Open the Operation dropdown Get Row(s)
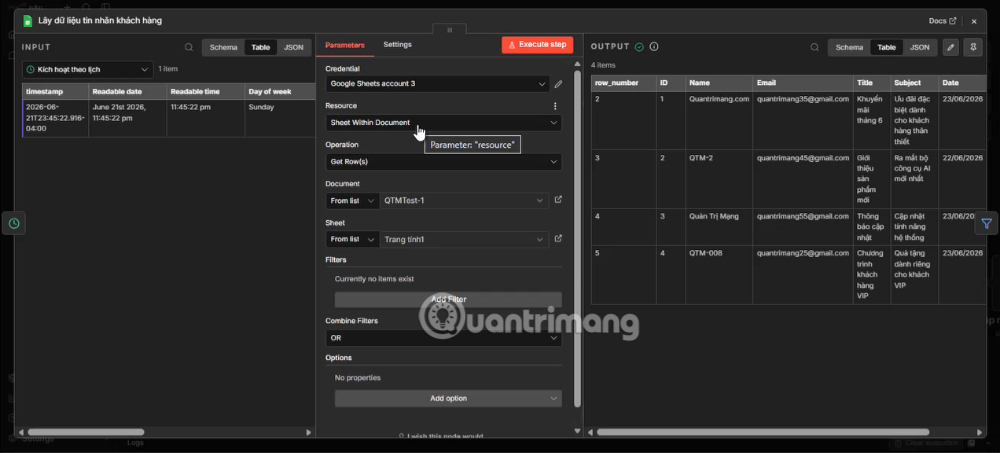The width and height of the screenshot is (1000, 453). pyautogui.click(x=443, y=161)
